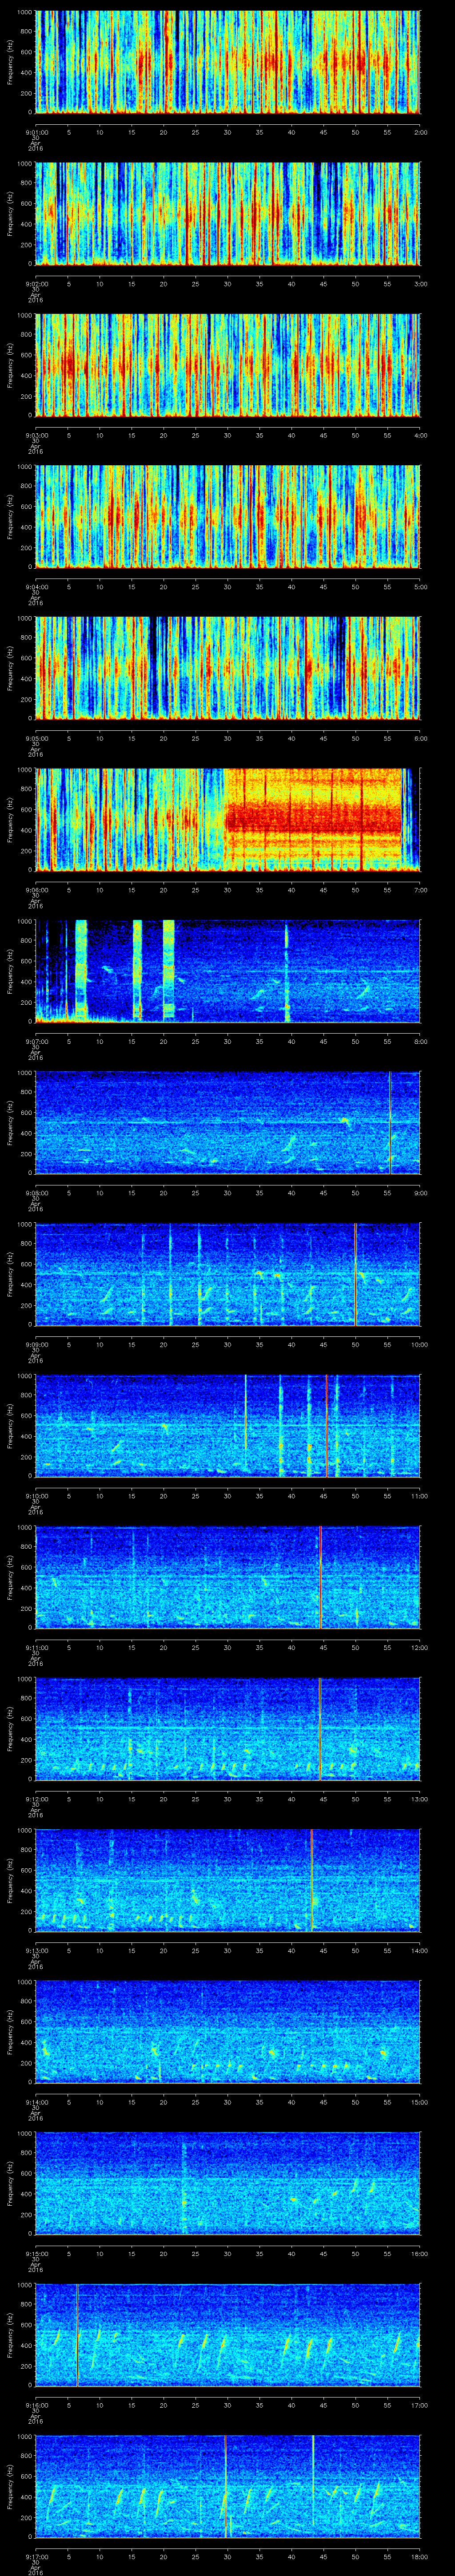Select the 9:13:00 time axis label

click(x=36, y=1950)
